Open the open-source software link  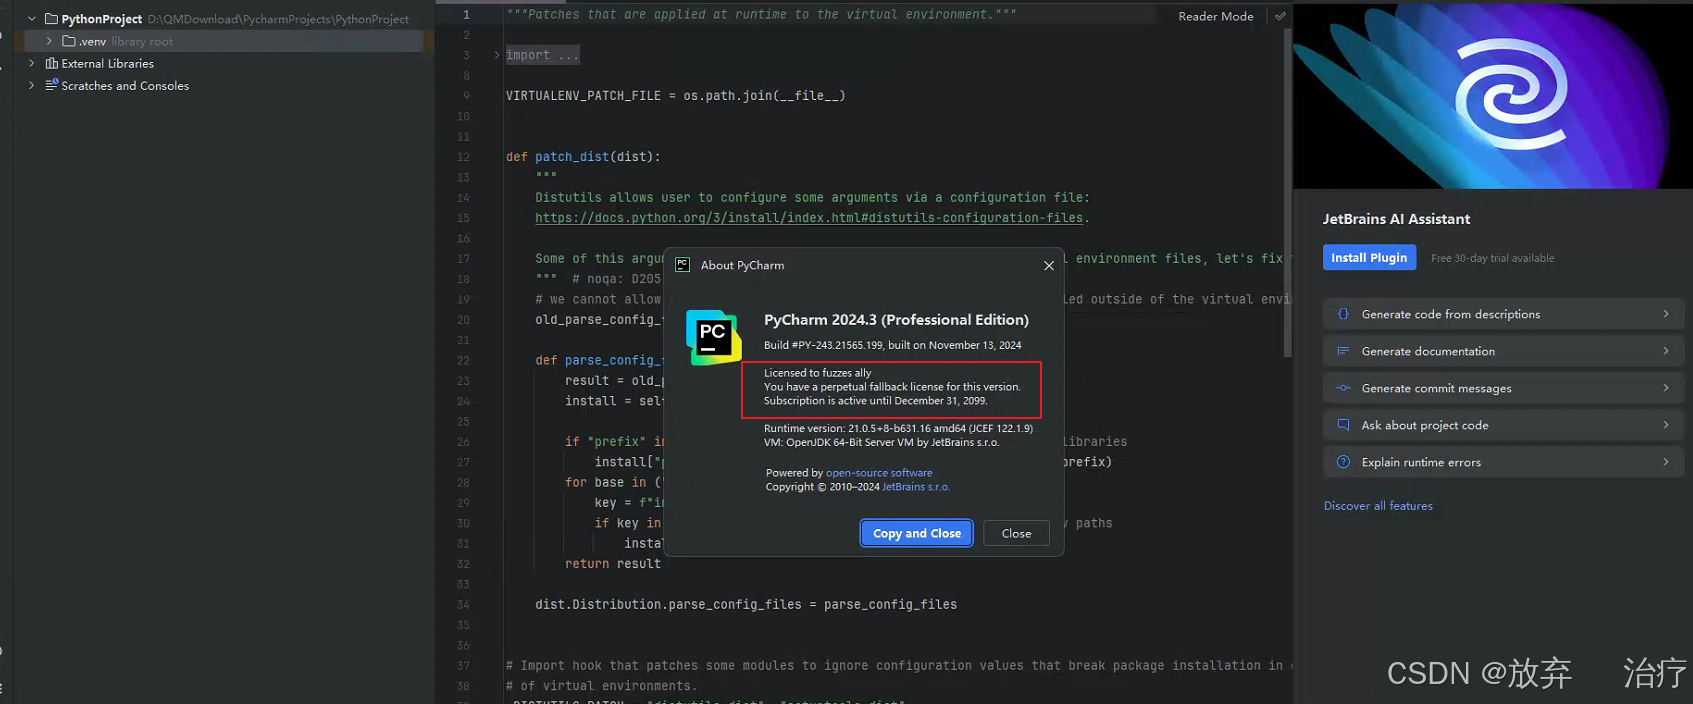pos(879,473)
